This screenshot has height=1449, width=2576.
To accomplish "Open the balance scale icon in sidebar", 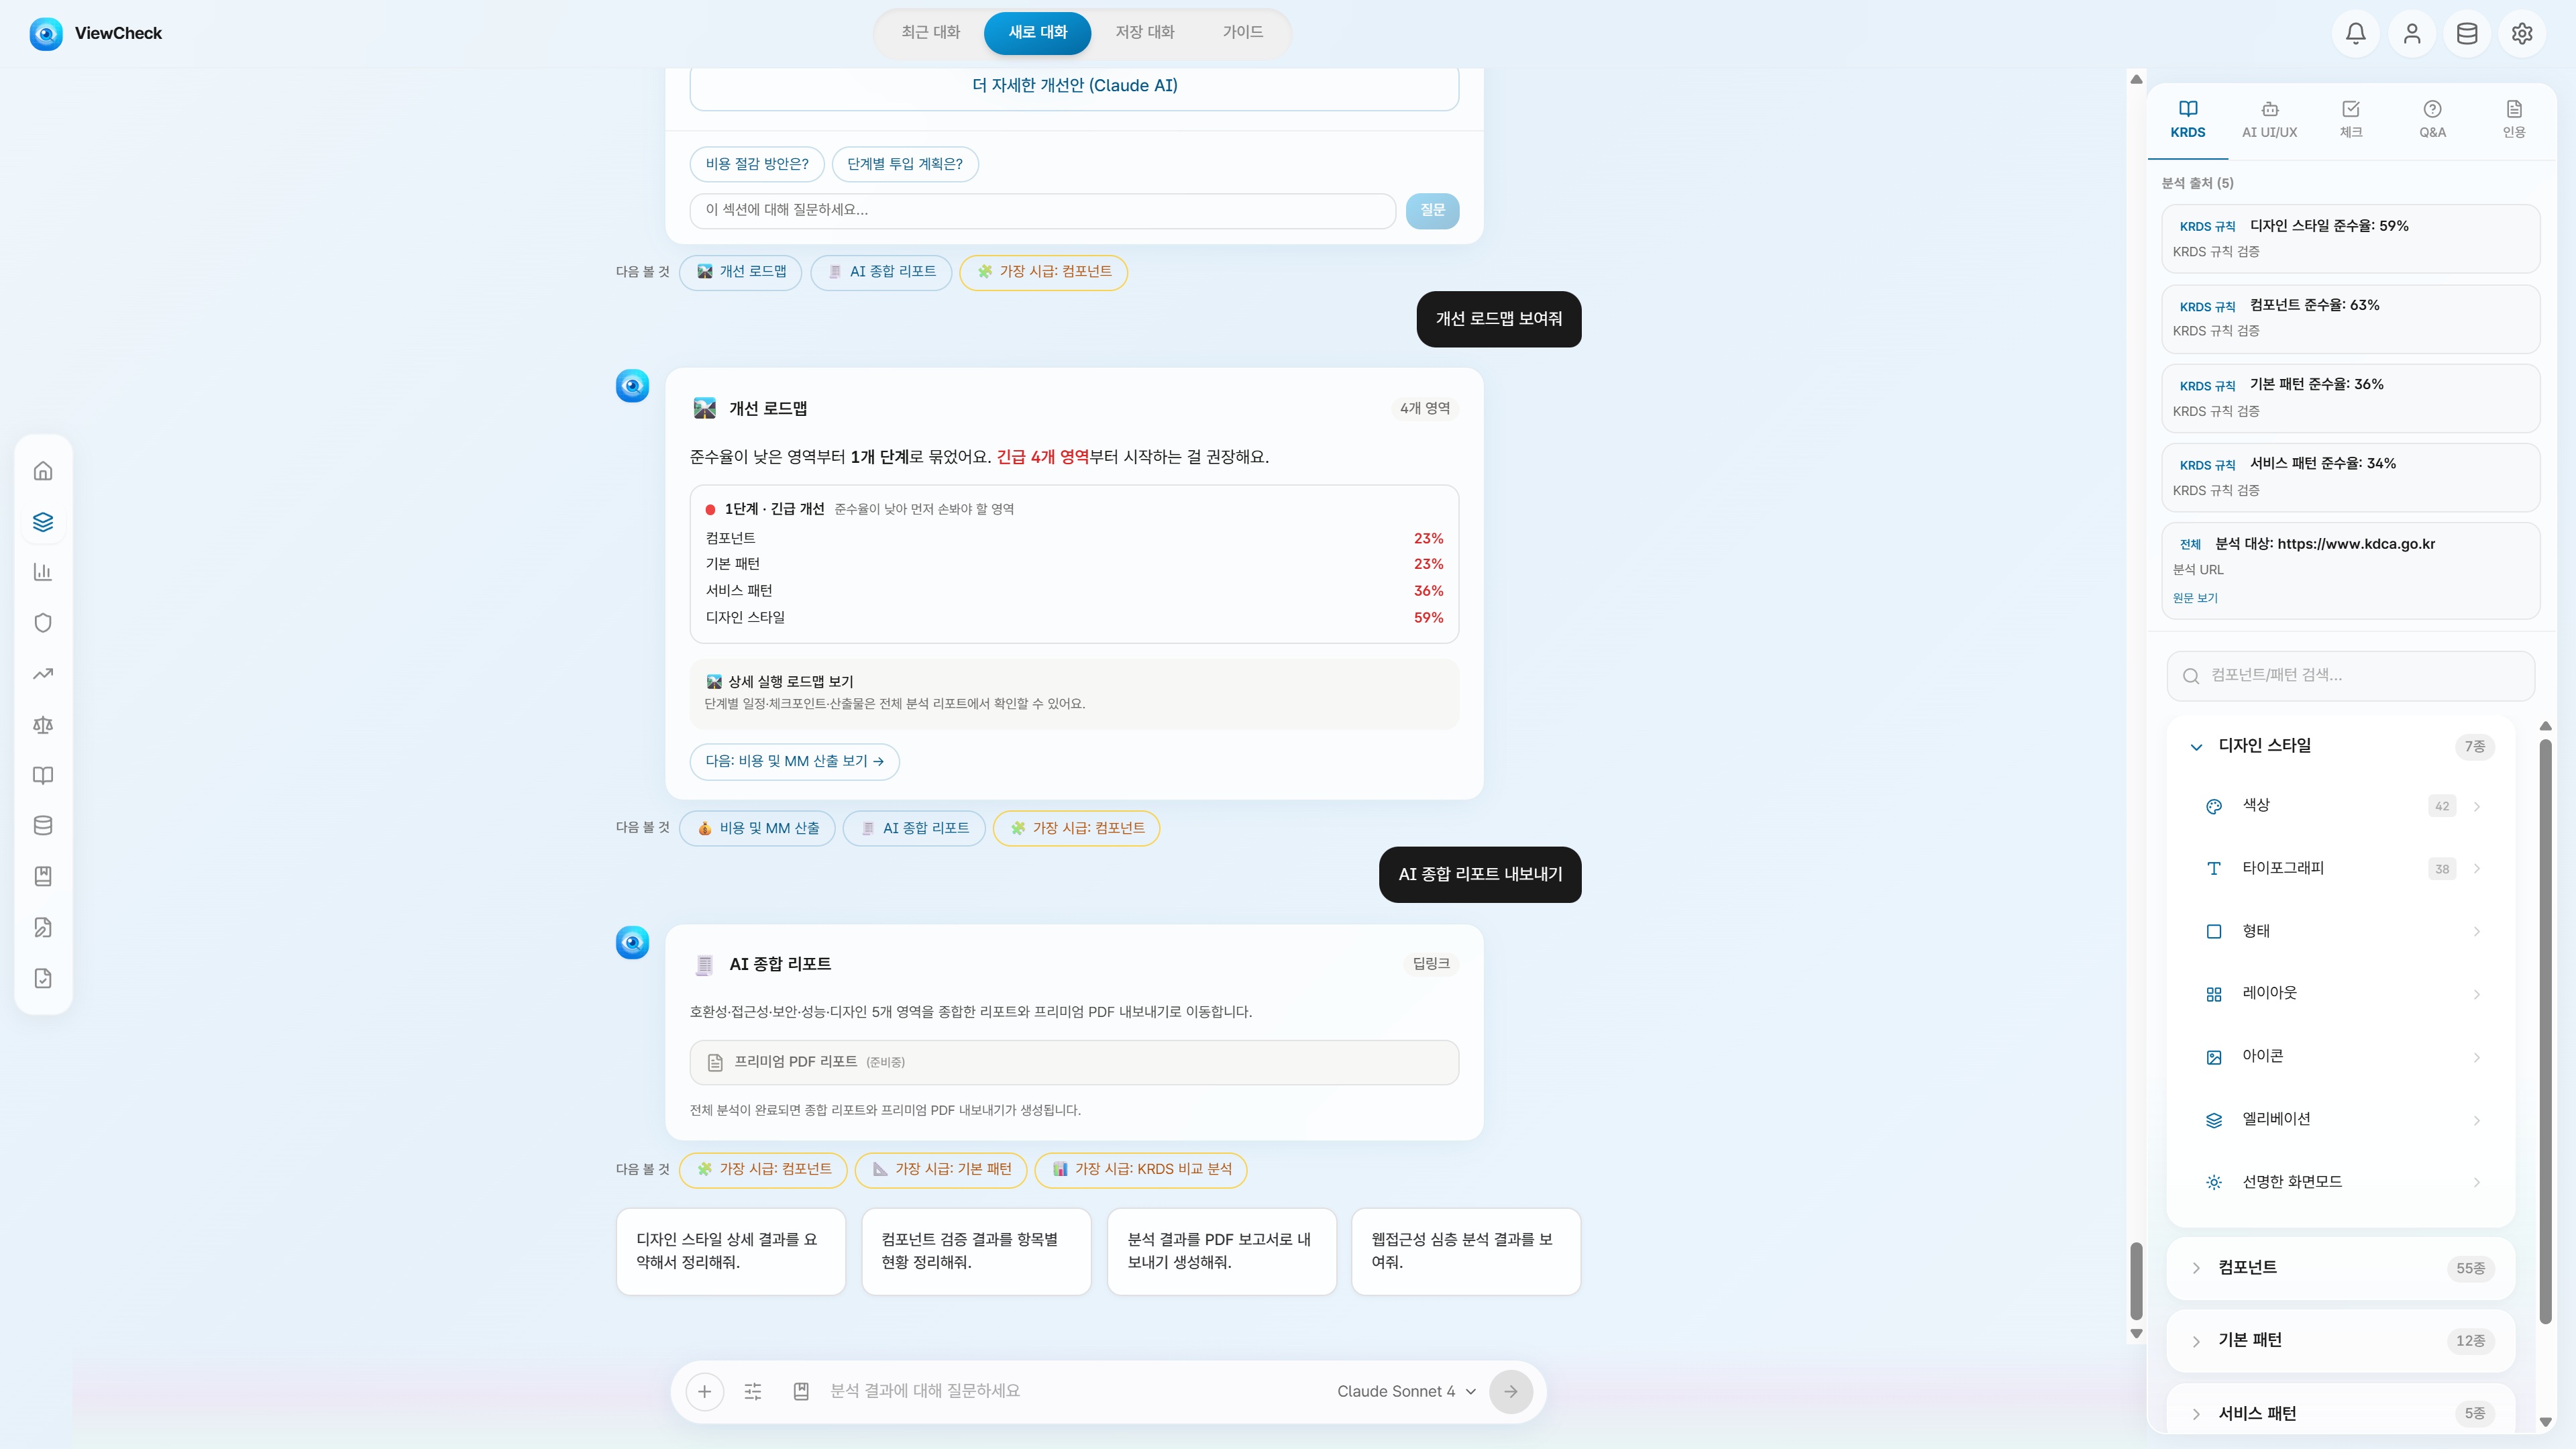I will pyautogui.click(x=43, y=725).
